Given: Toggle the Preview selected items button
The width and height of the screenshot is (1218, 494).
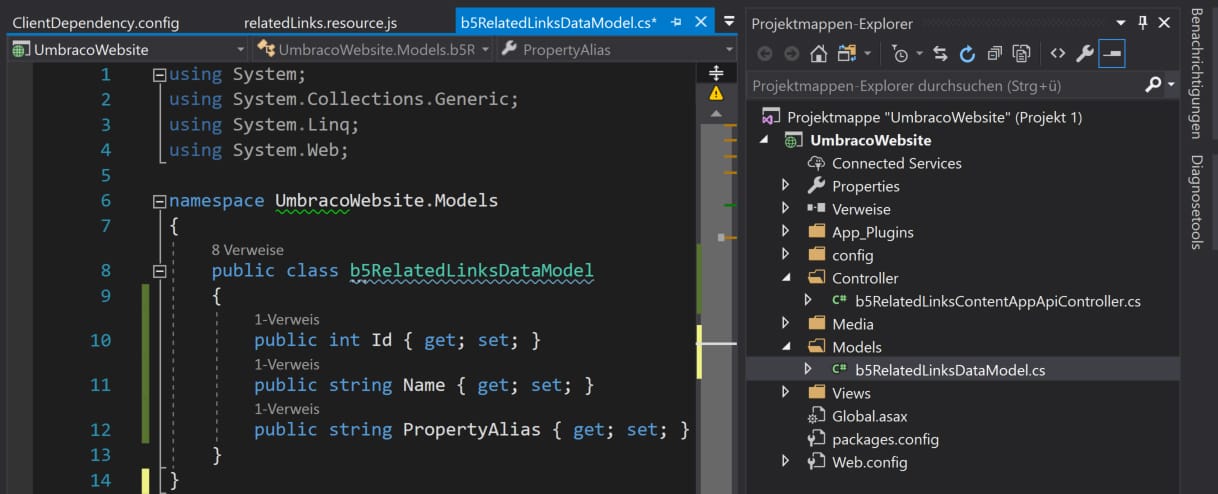Looking at the screenshot, I should [x=1111, y=53].
